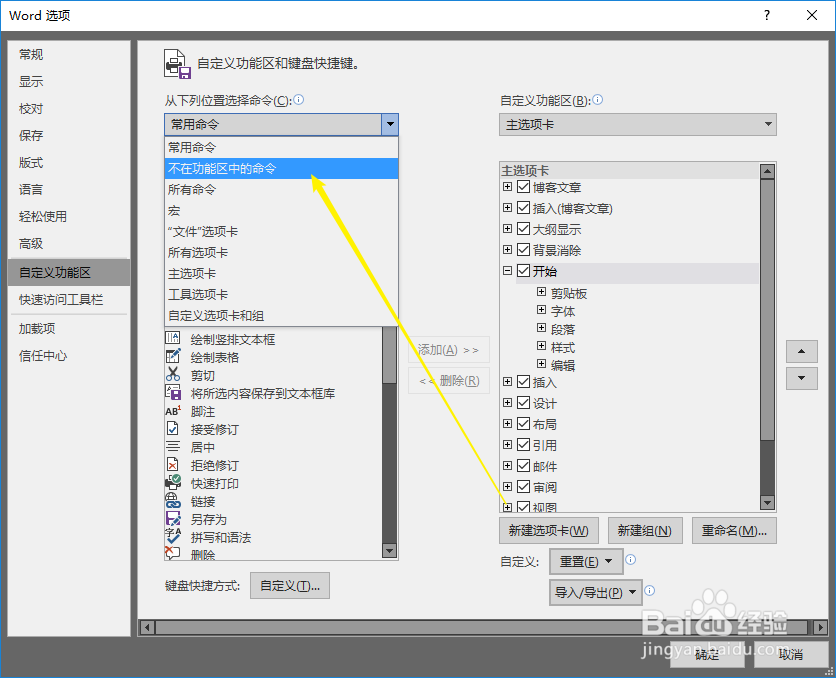
Task: Select the 删除 command row
Action: (273, 554)
